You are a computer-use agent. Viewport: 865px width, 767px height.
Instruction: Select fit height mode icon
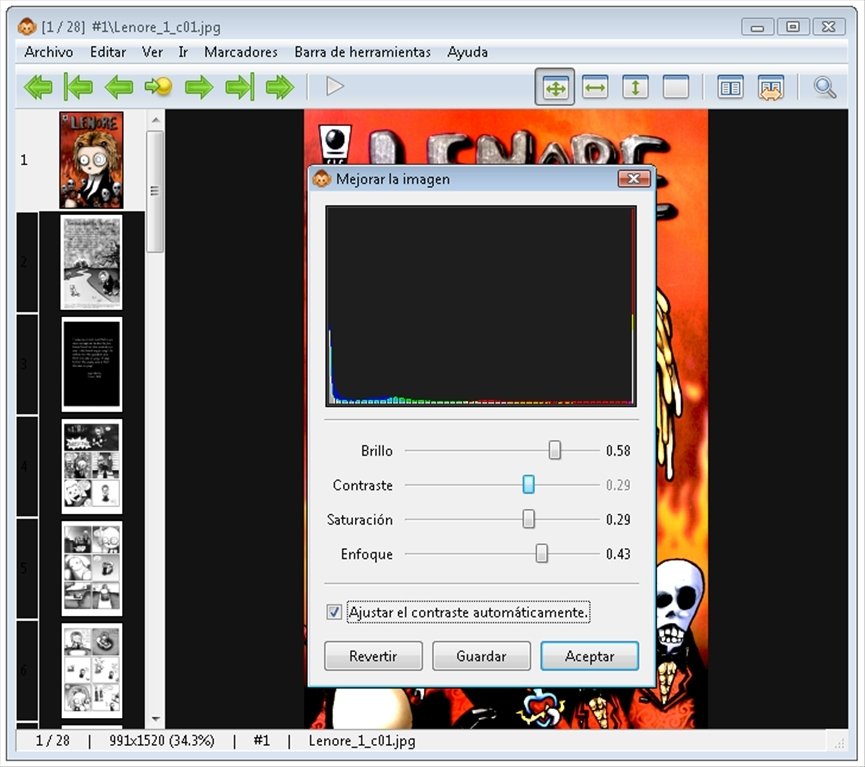635,87
